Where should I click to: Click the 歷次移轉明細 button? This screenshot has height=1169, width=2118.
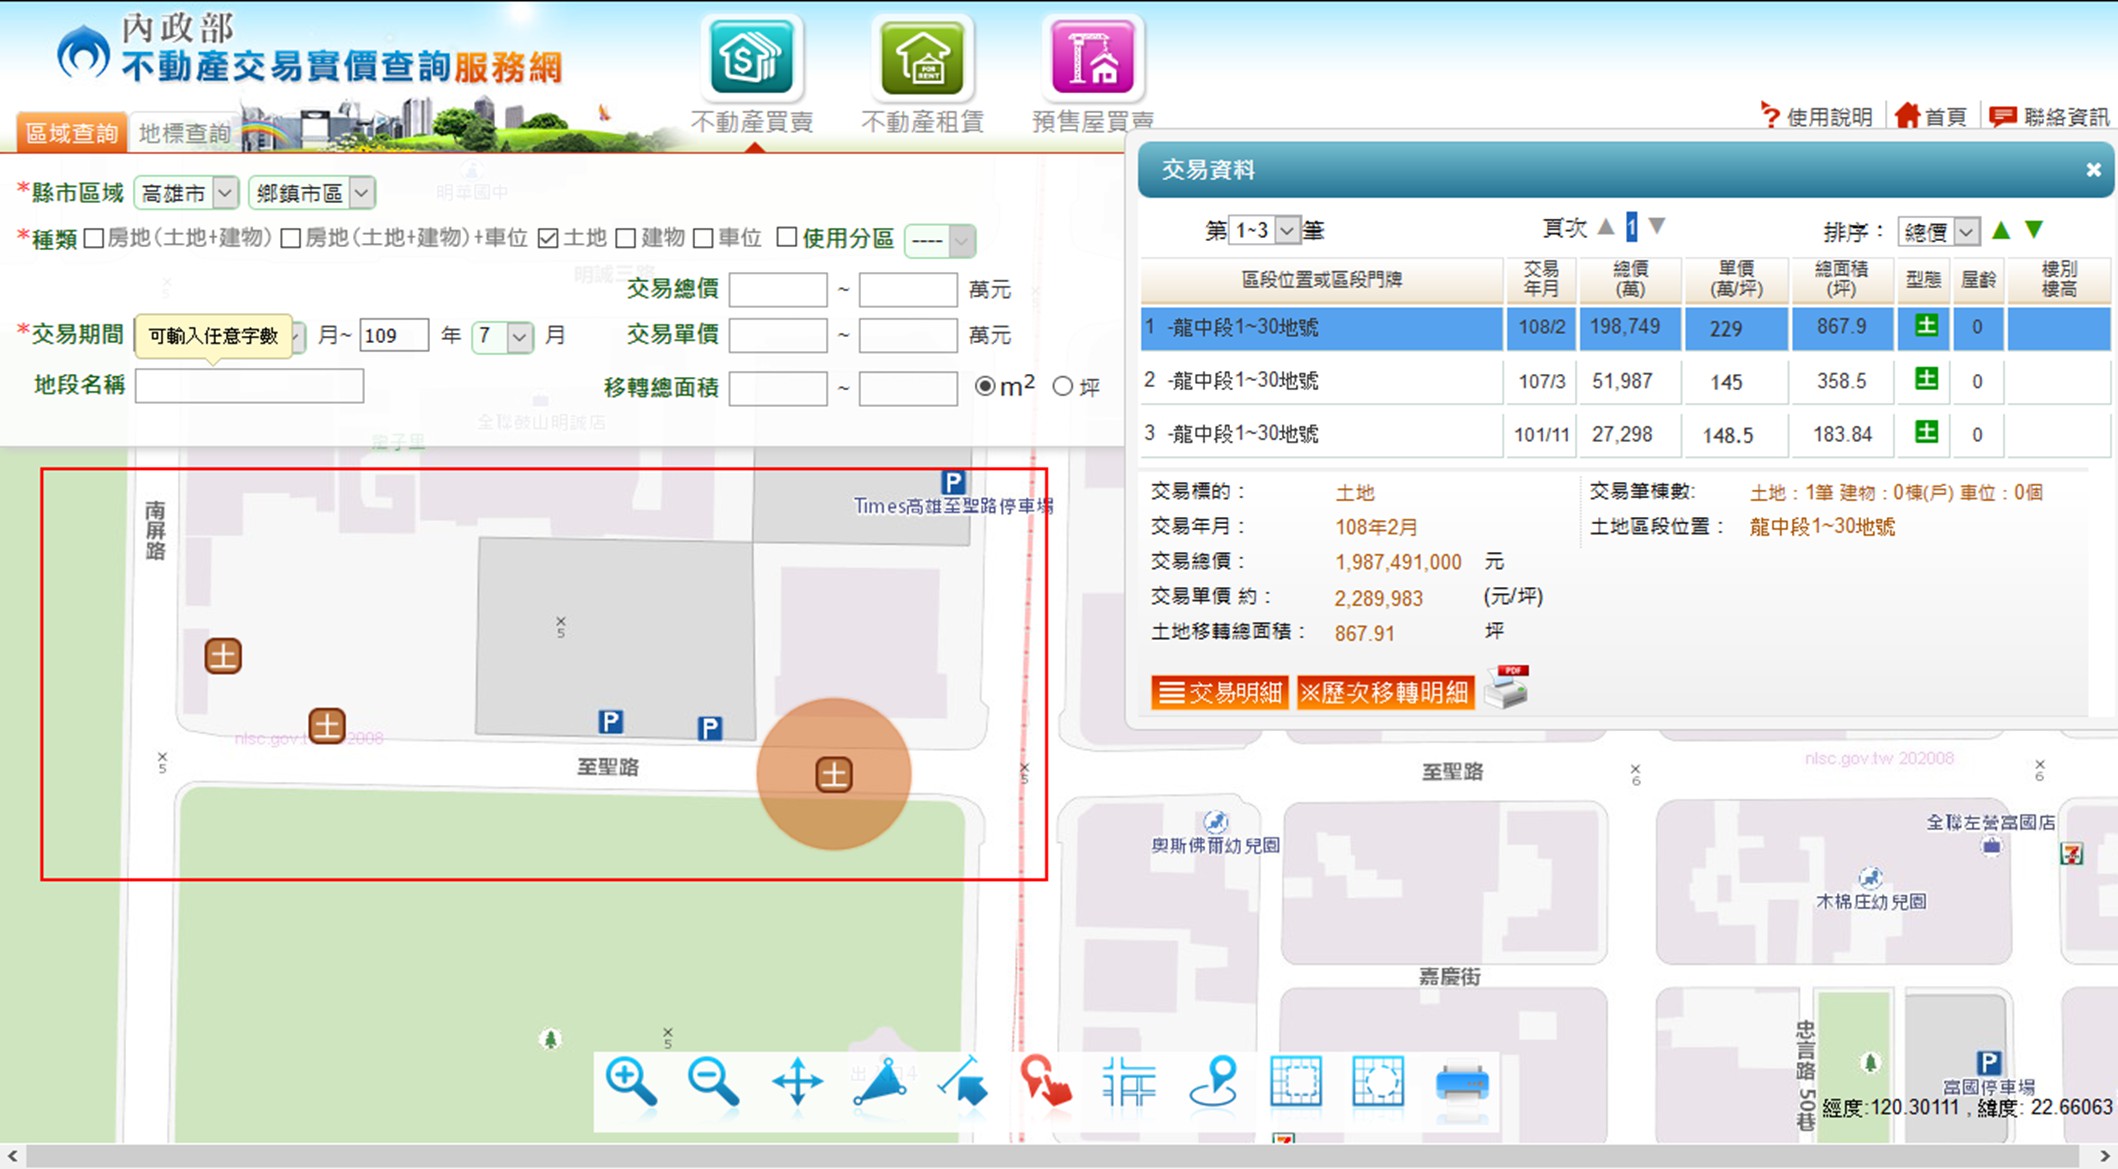tap(1384, 693)
